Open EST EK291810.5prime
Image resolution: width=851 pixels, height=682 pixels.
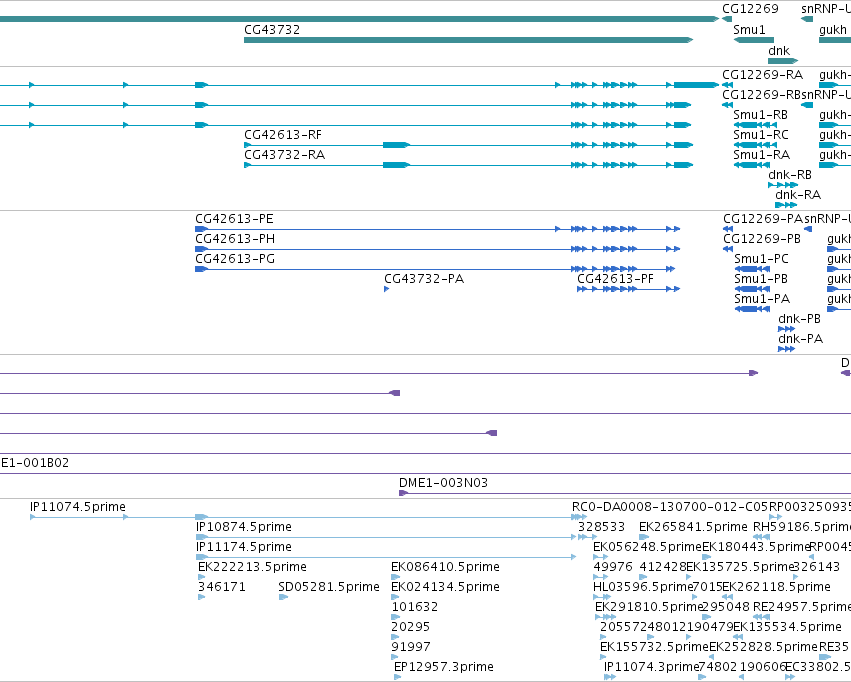650,607
